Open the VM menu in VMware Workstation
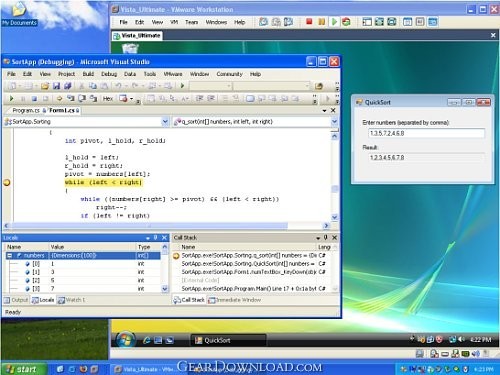The image size is (500, 375). (174, 22)
